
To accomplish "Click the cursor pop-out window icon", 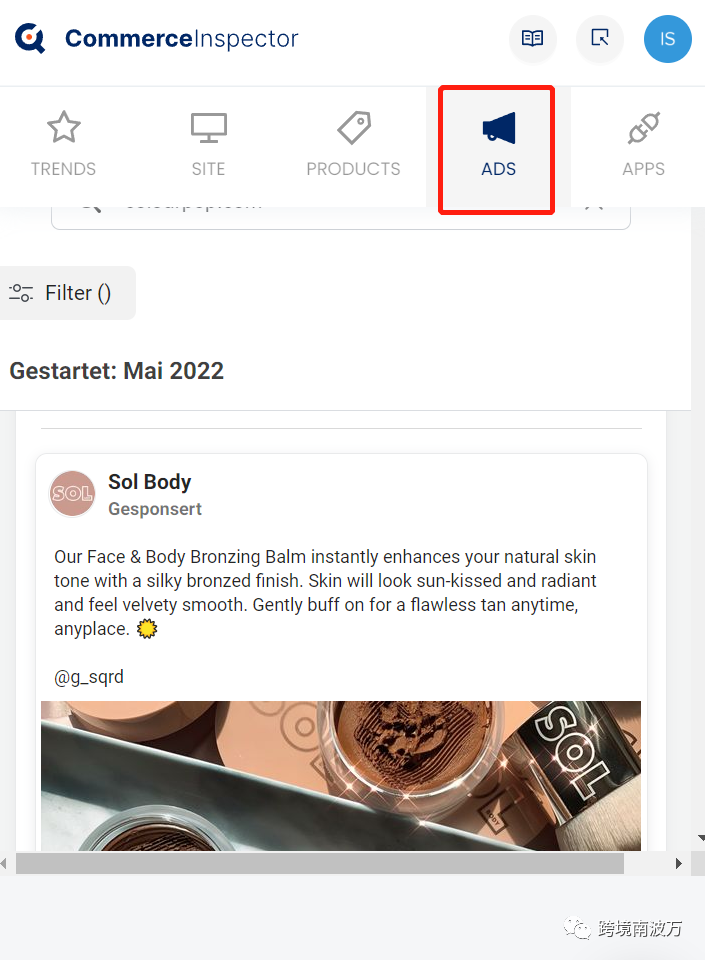I will point(600,39).
